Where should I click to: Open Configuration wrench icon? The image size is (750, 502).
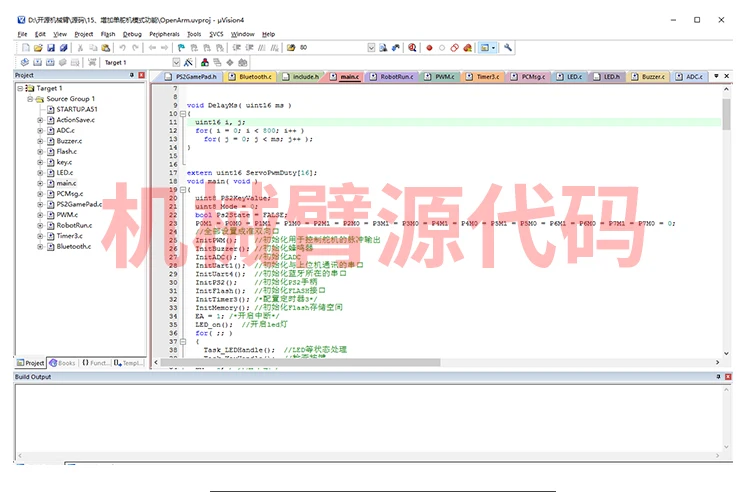tap(508, 48)
